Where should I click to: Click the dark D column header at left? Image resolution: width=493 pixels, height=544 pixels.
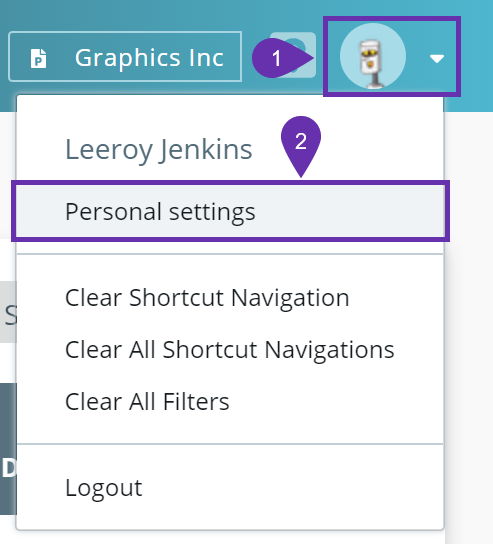click(8, 449)
